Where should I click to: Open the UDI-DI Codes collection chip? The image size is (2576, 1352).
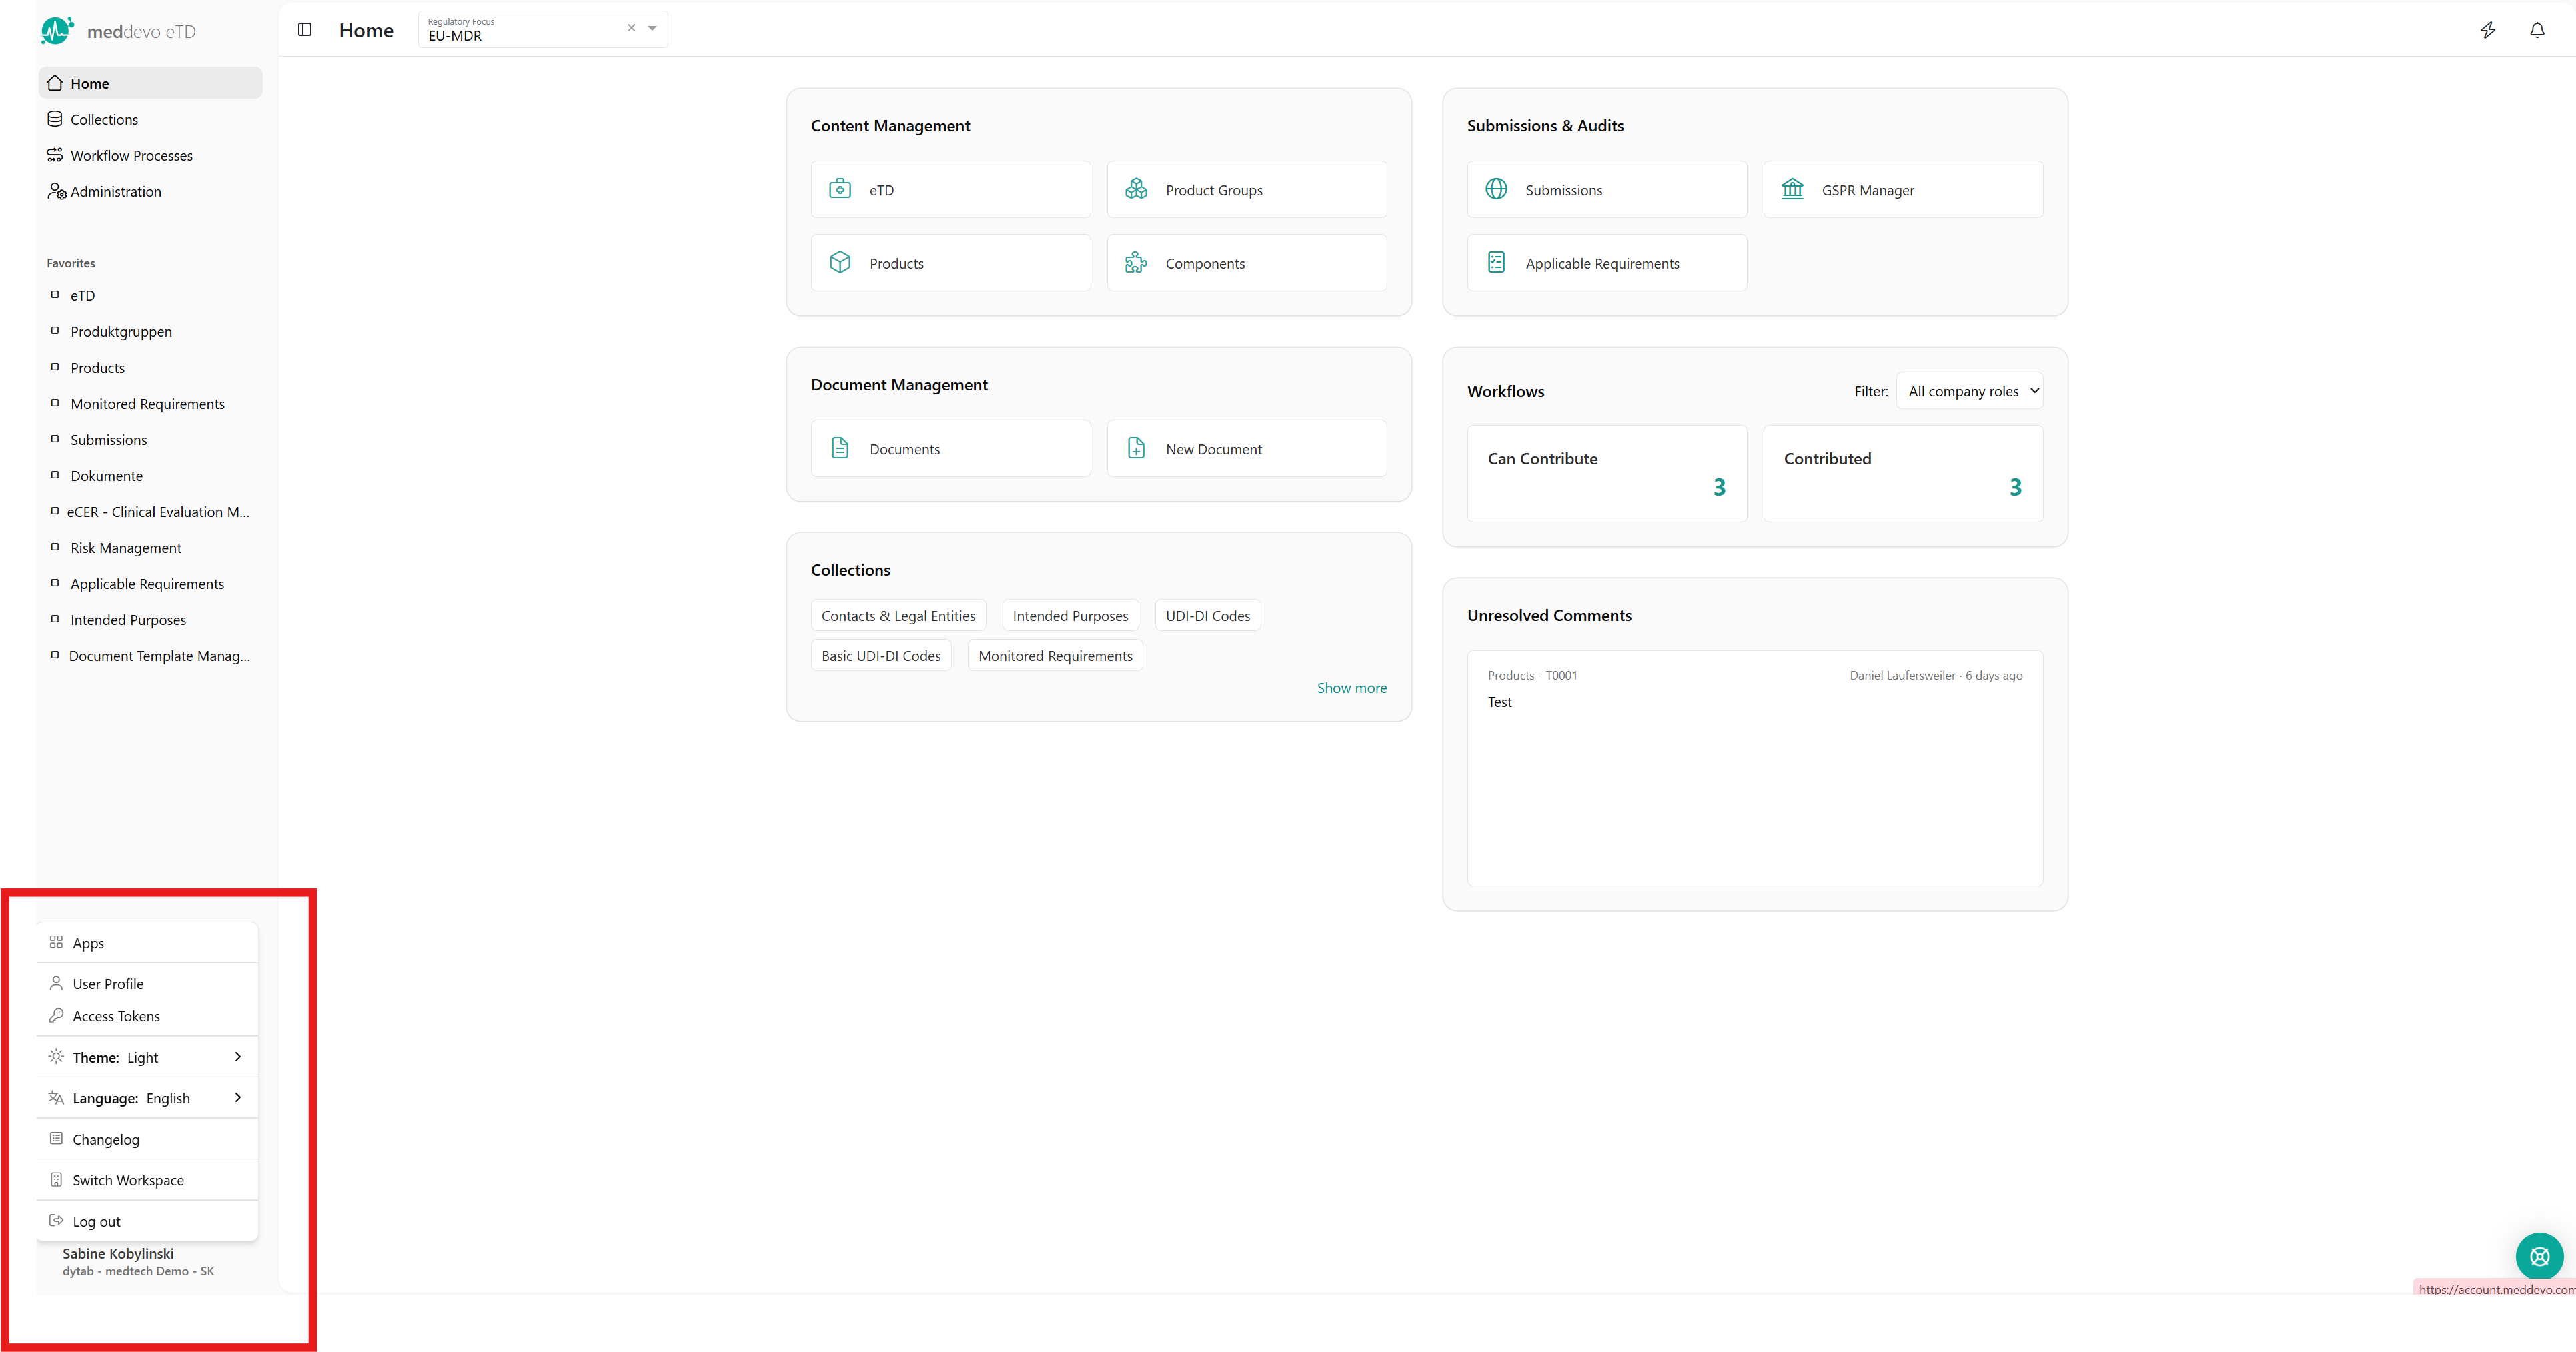click(x=1207, y=616)
